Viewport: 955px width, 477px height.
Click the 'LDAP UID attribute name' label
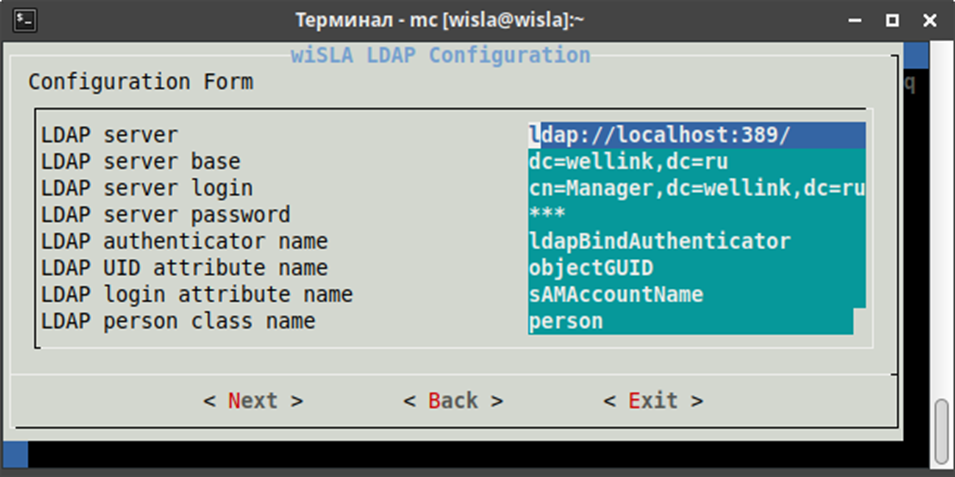pyautogui.click(x=185, y=268)
